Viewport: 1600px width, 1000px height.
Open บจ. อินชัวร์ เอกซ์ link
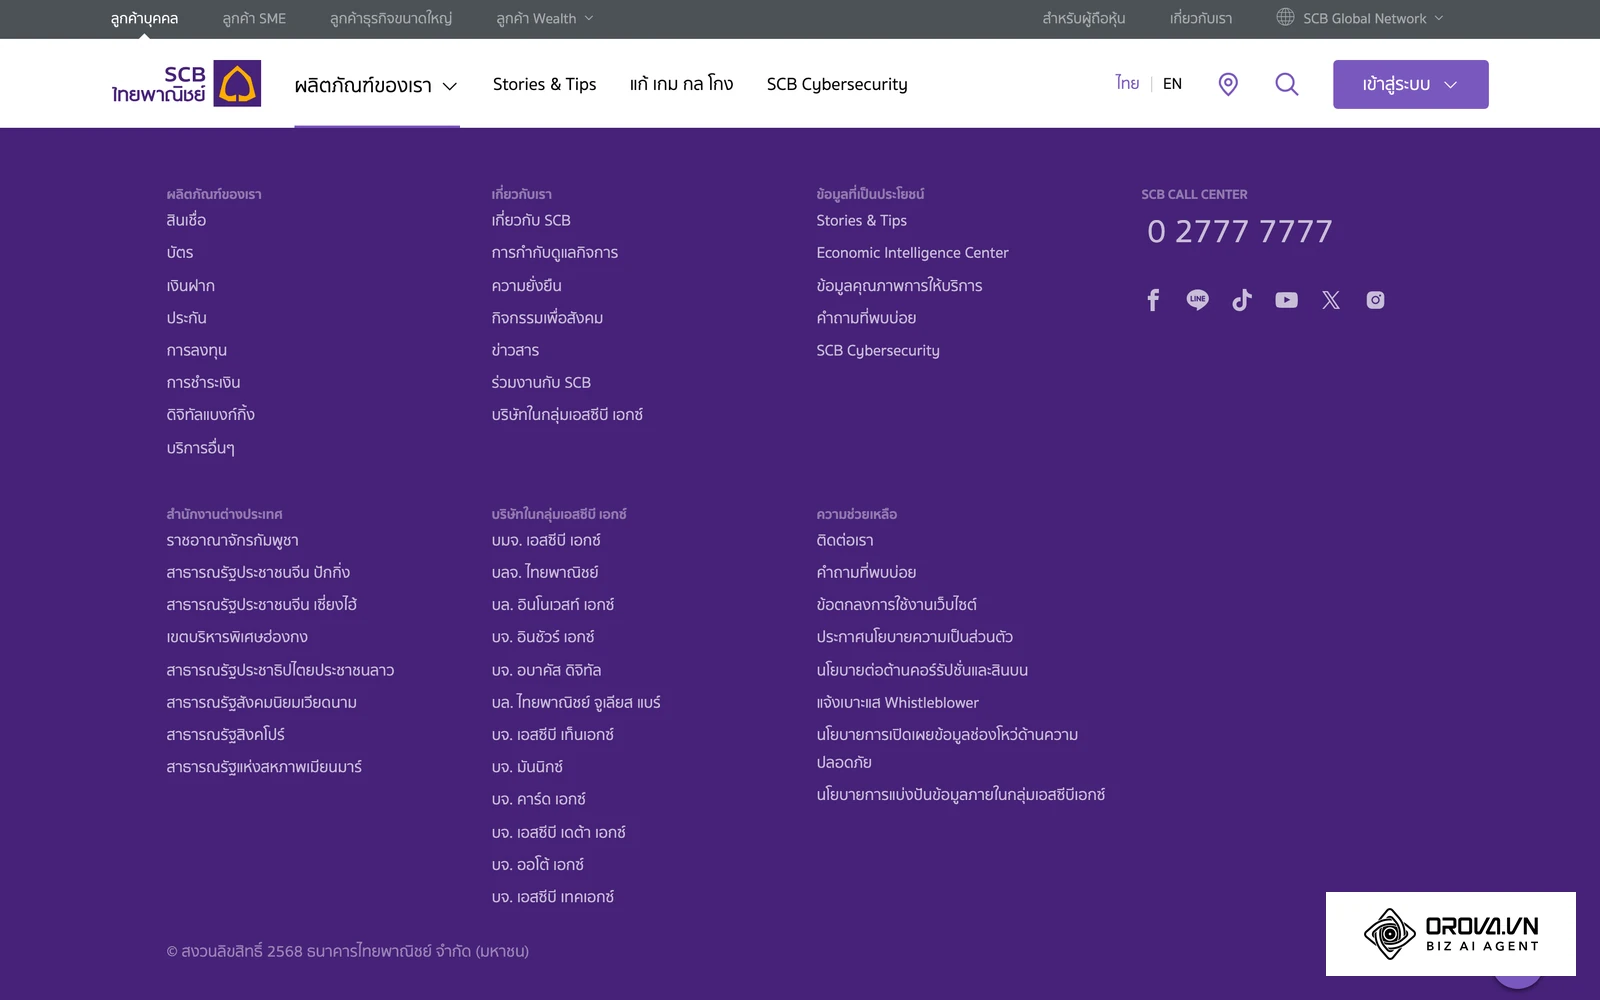coord(543,637)
